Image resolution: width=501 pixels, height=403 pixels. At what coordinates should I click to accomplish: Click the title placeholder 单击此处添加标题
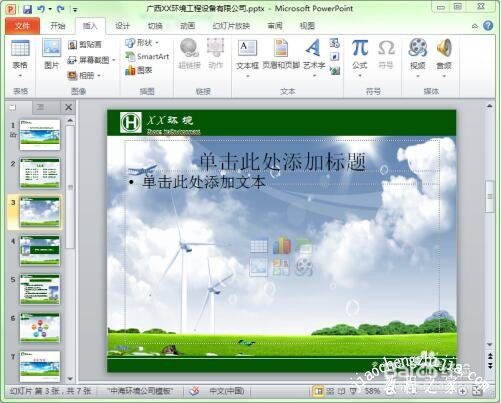click(x=282, y=162)
